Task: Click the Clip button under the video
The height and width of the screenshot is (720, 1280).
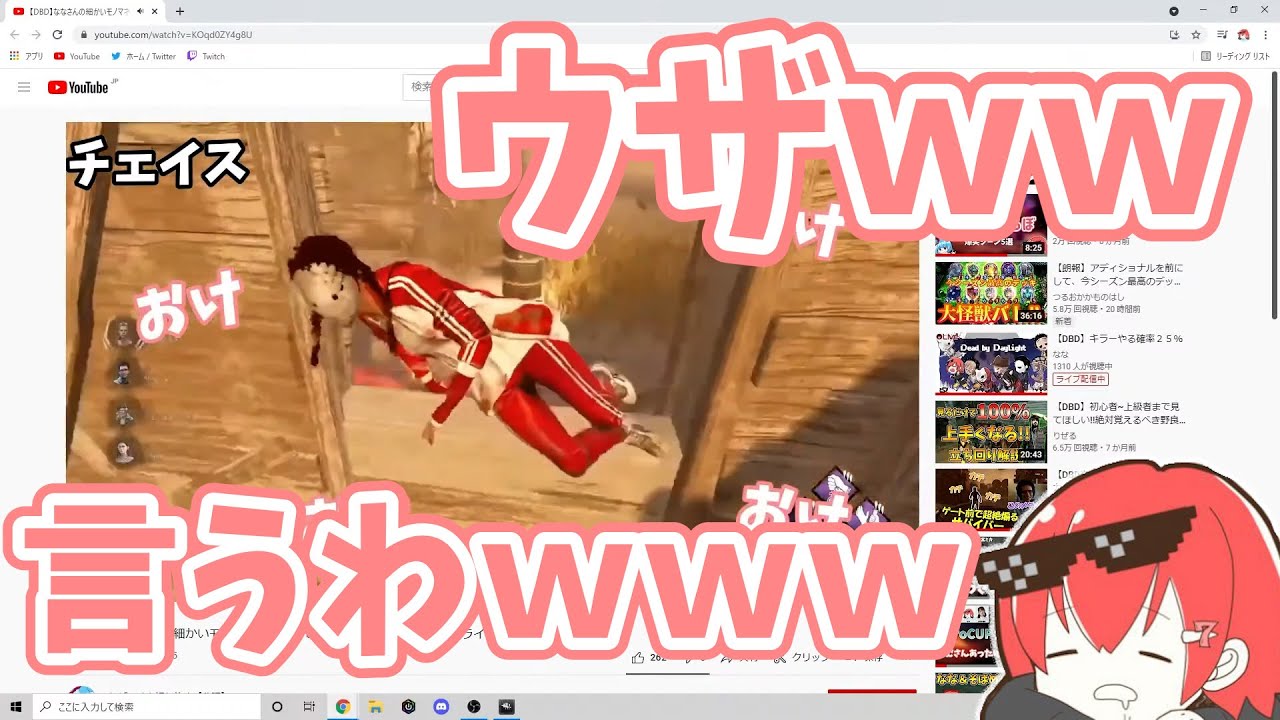Action: [801, 657]
